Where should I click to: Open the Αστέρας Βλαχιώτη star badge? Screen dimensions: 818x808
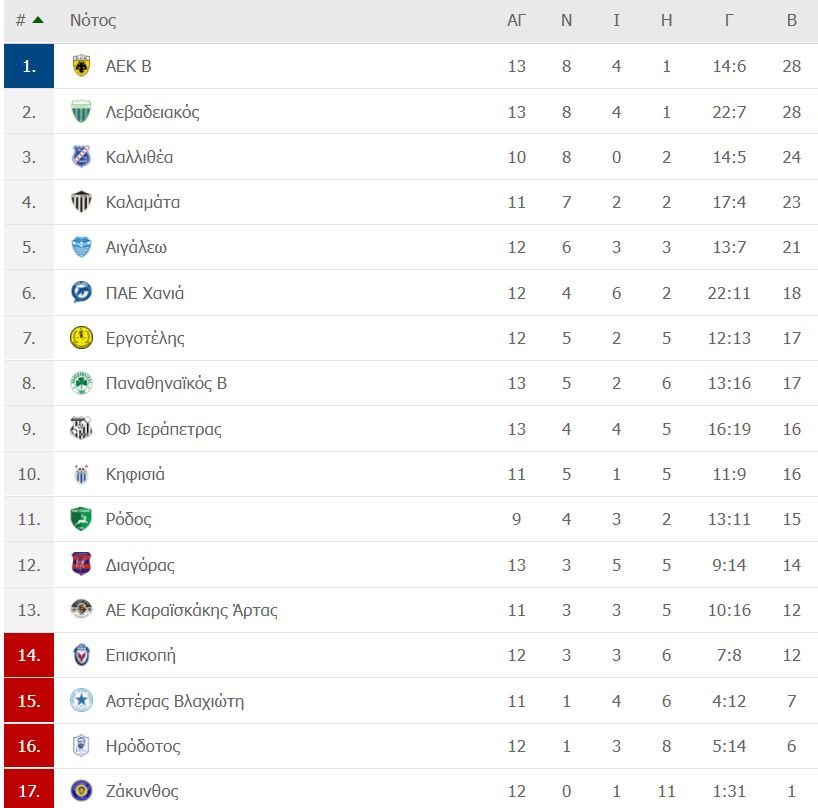(81, 700)
